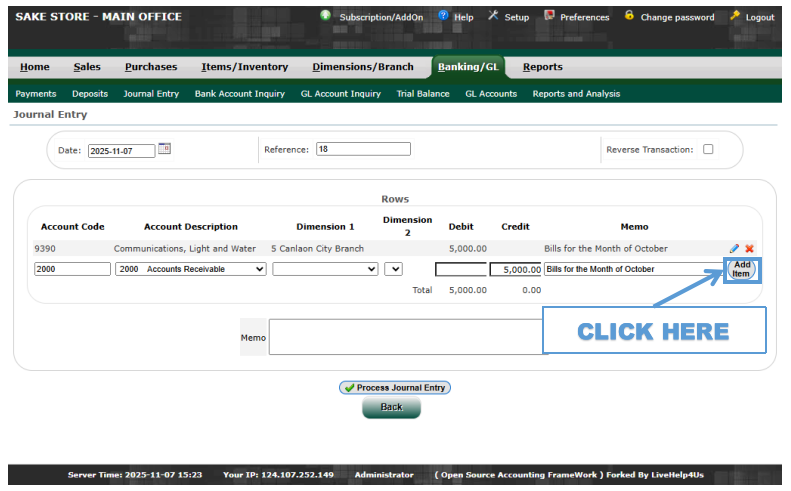
Task: Open the Dimension 2 dropdown
Action: click(393, 269)
